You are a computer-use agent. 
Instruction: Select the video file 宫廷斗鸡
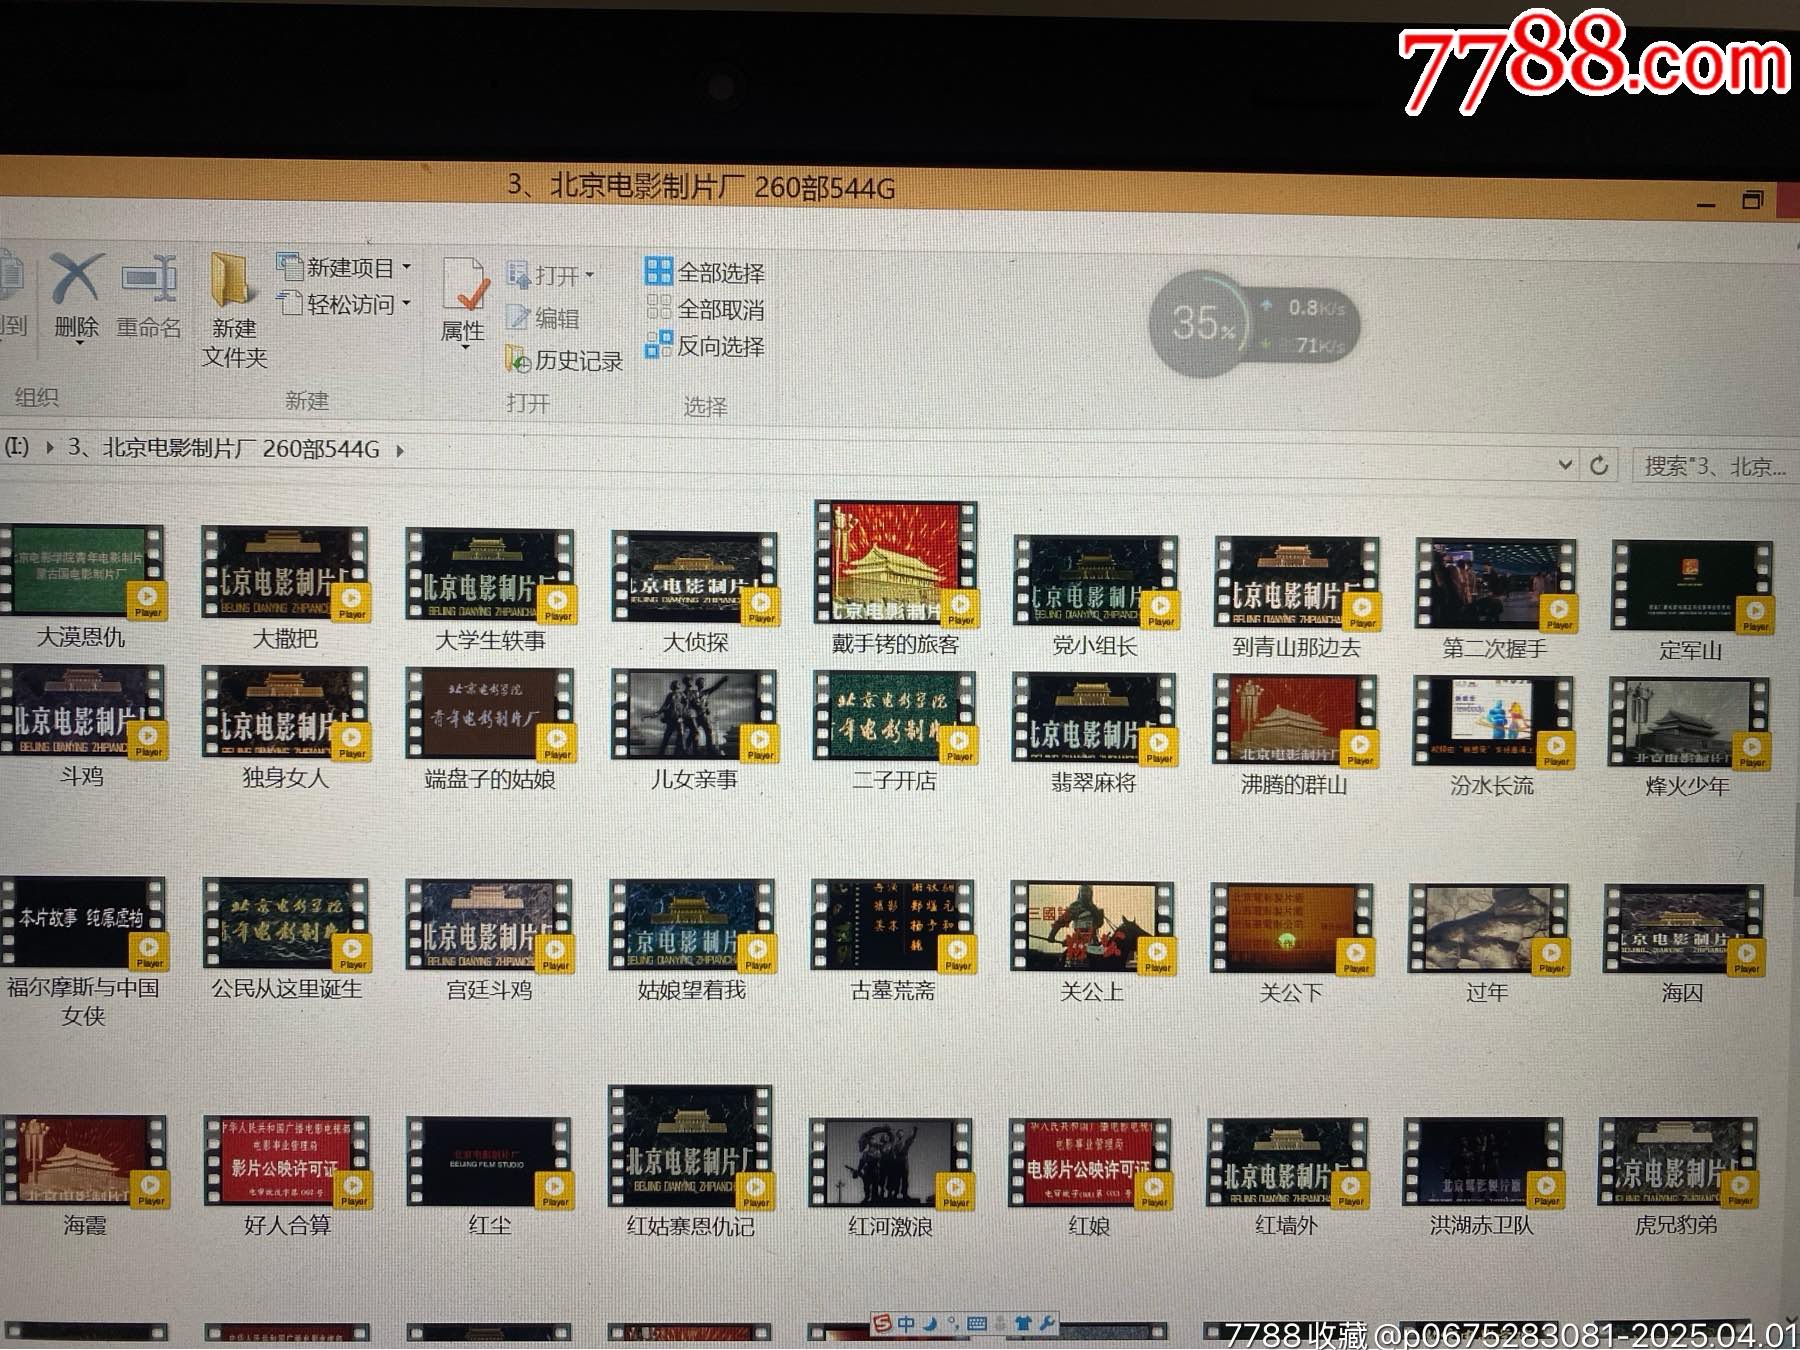click(x=489, y=941)
